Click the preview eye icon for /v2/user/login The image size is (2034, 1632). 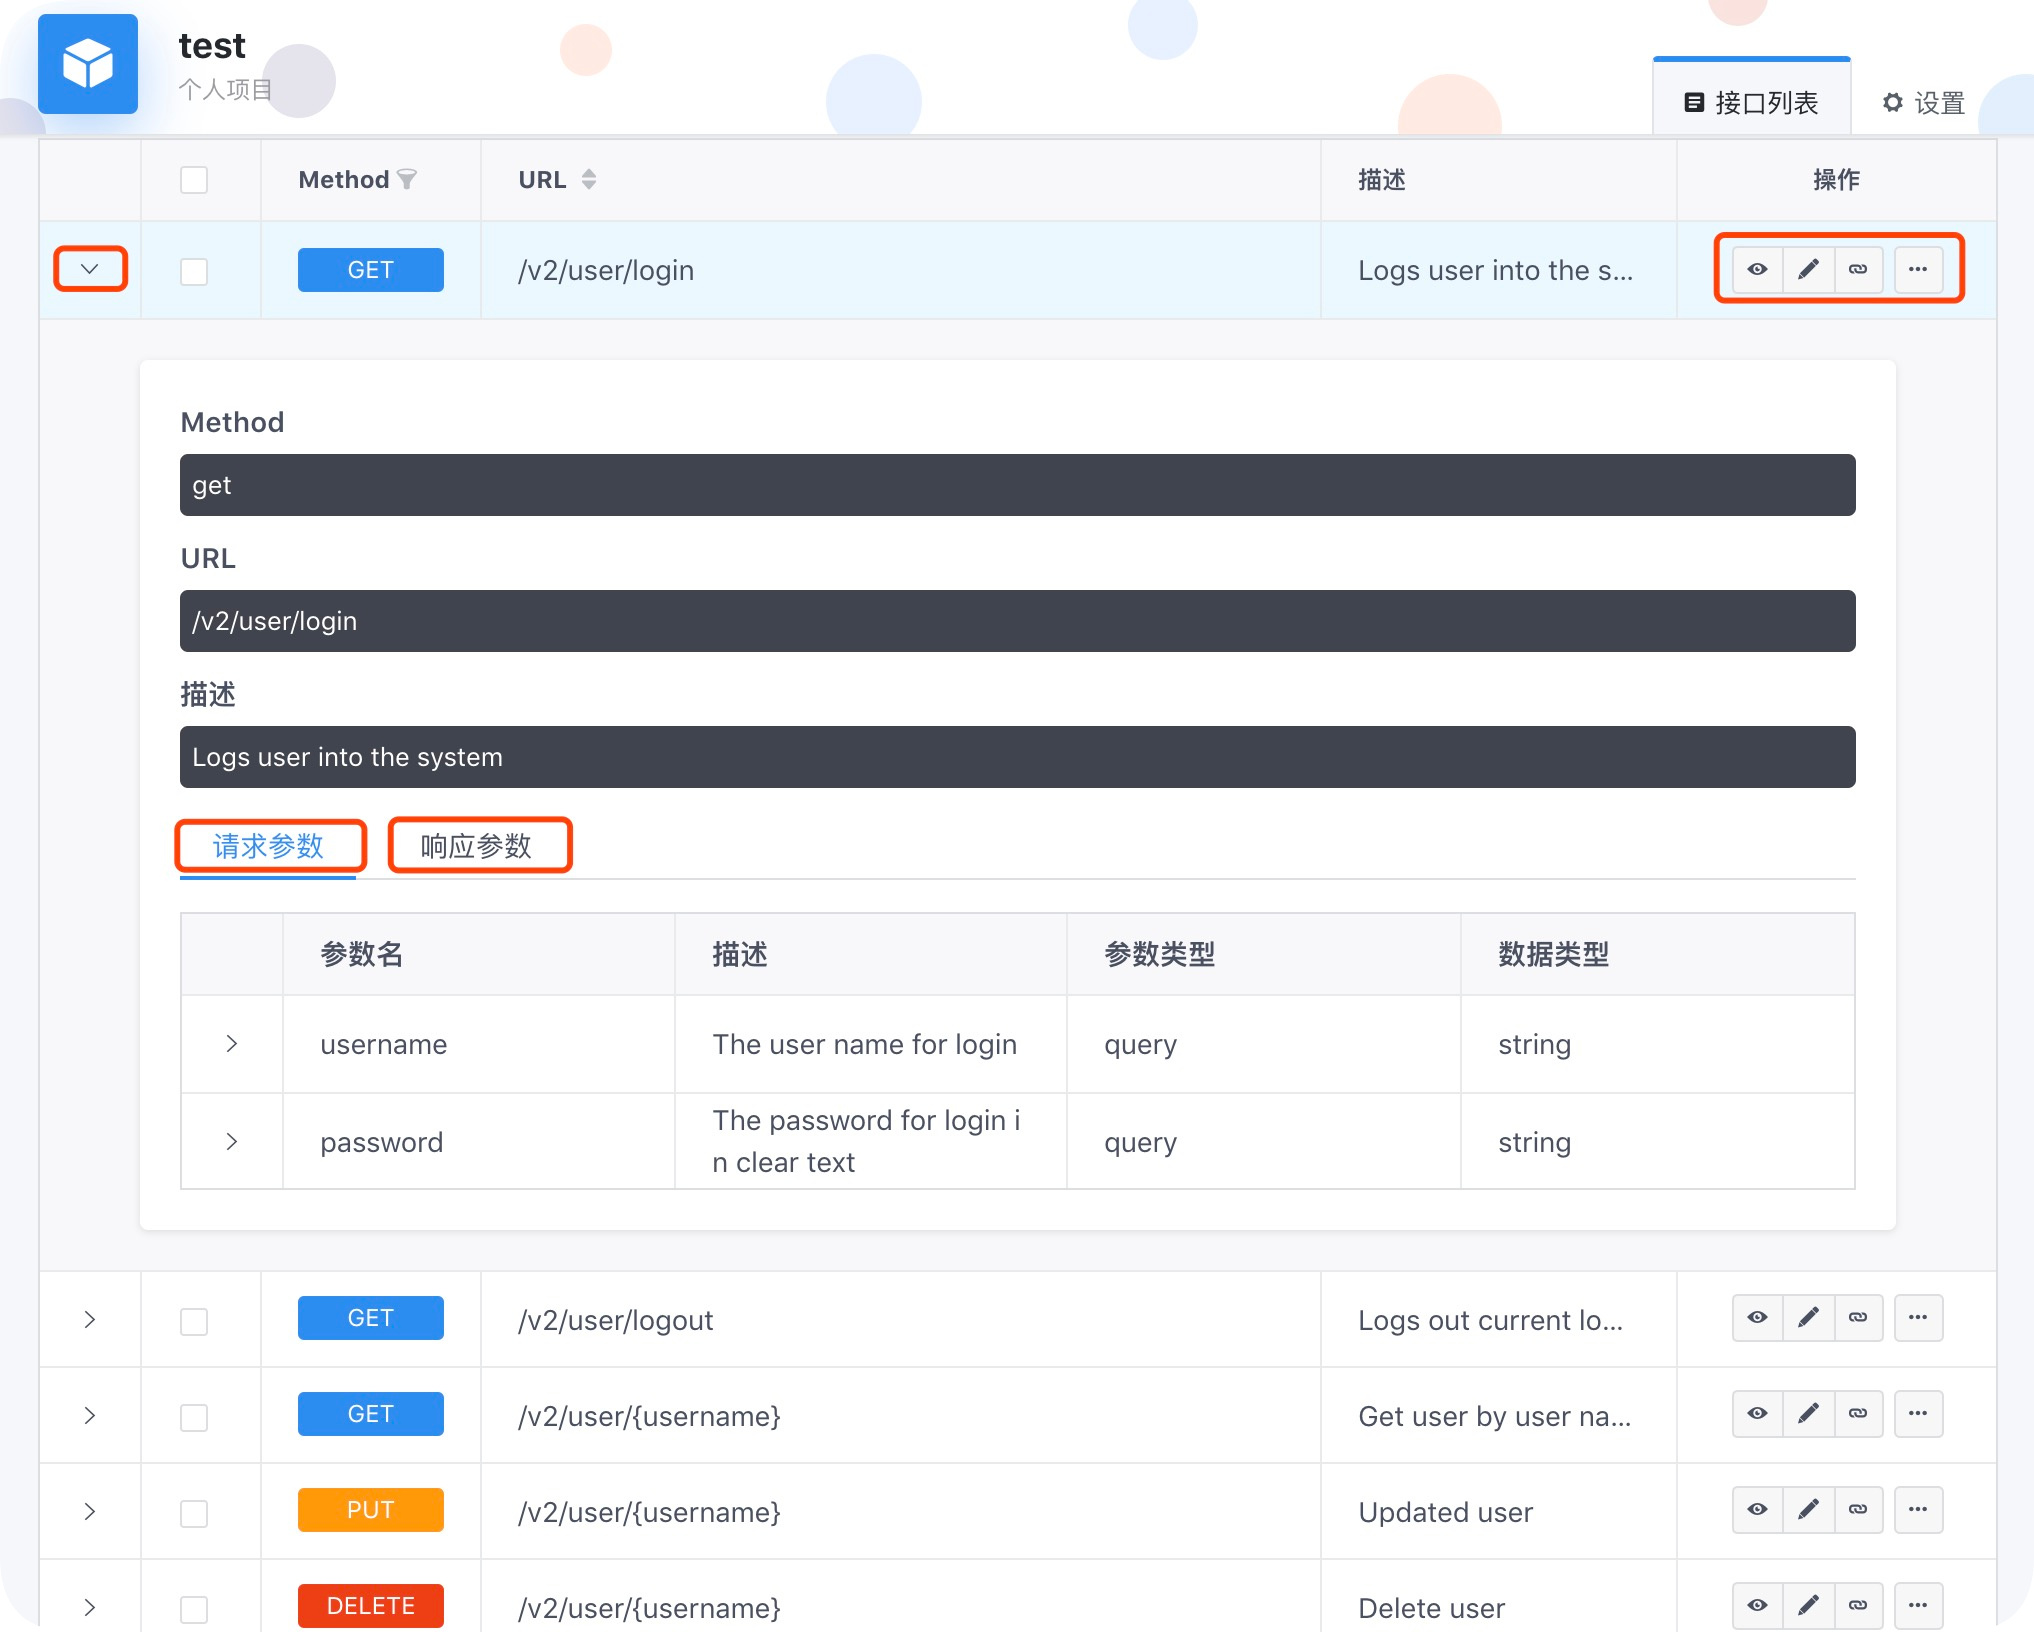coord(1757,269)
